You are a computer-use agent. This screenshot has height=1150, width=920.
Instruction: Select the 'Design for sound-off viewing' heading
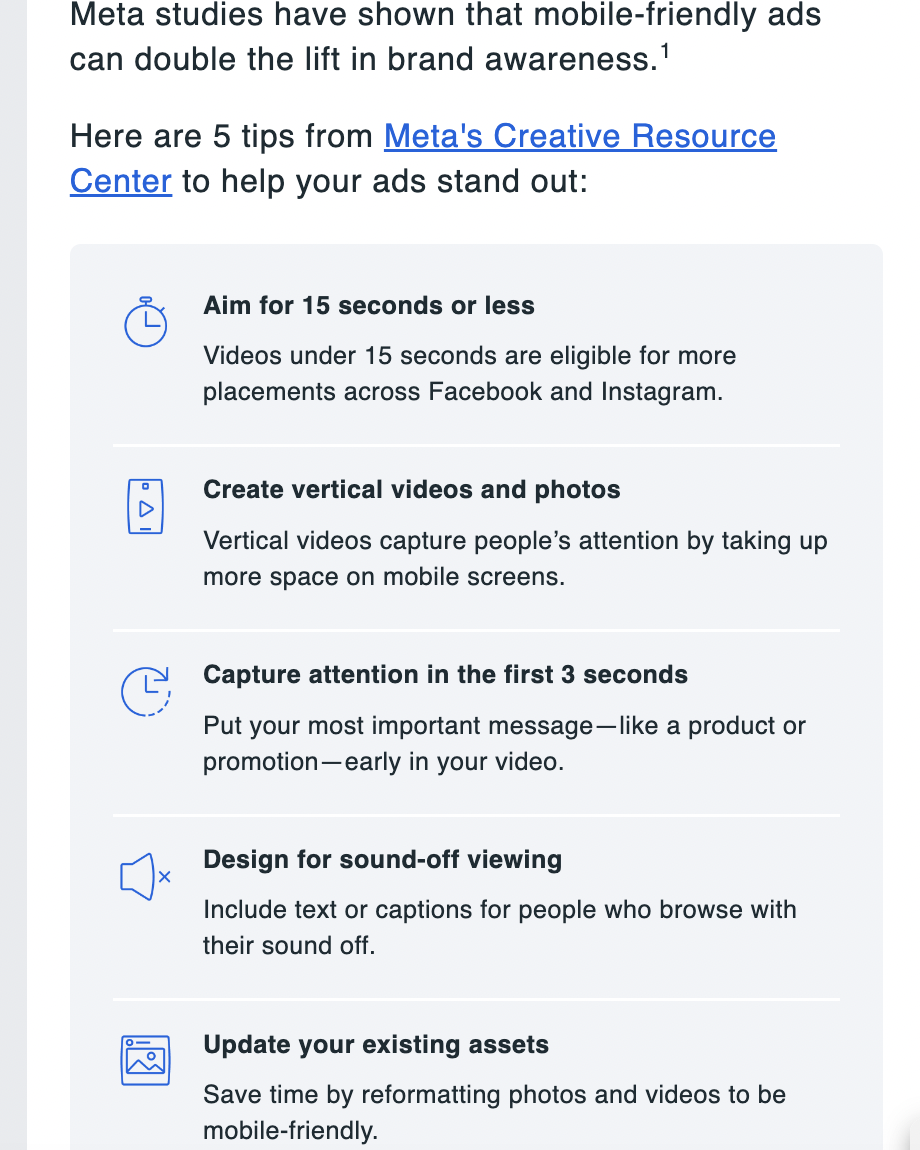tap(382, 859)
